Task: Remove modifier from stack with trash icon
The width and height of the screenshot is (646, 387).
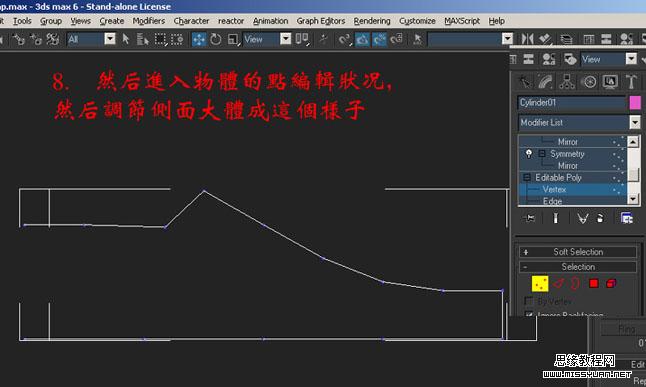Action: click(x=600, y=218)
